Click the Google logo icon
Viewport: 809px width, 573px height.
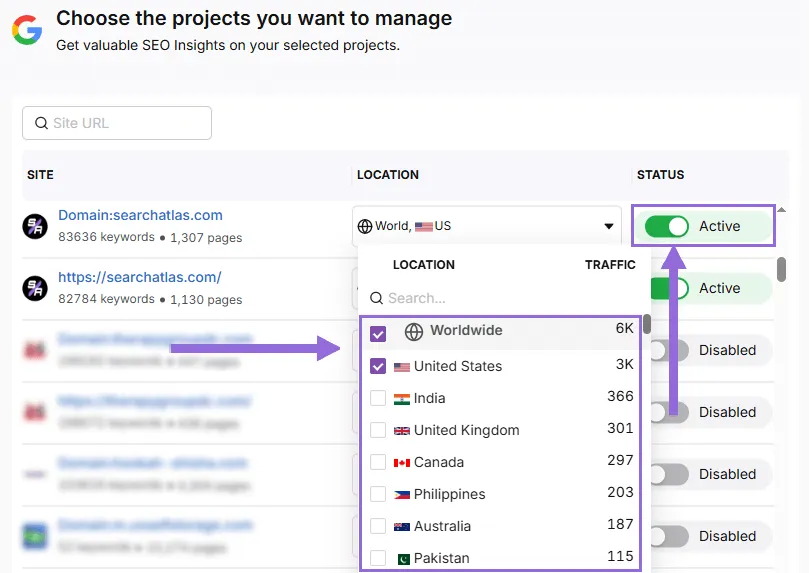27,30
